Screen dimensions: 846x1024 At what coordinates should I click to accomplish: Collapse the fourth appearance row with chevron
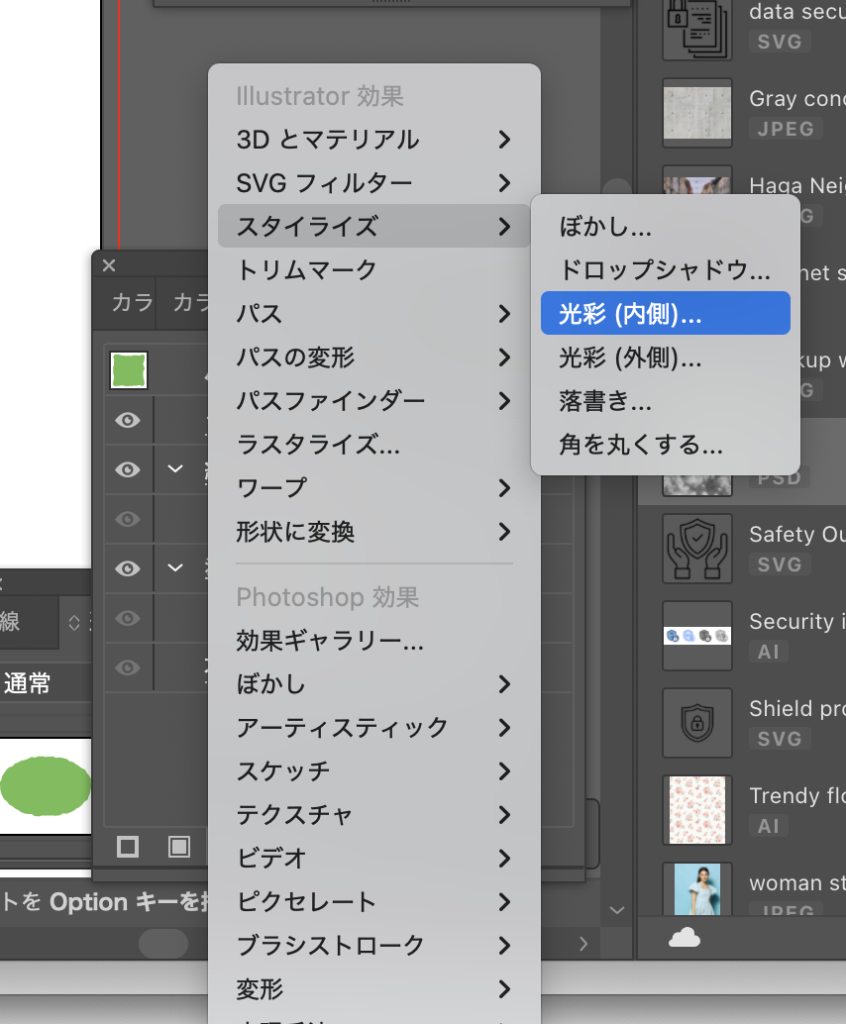[x=176, y=568]
